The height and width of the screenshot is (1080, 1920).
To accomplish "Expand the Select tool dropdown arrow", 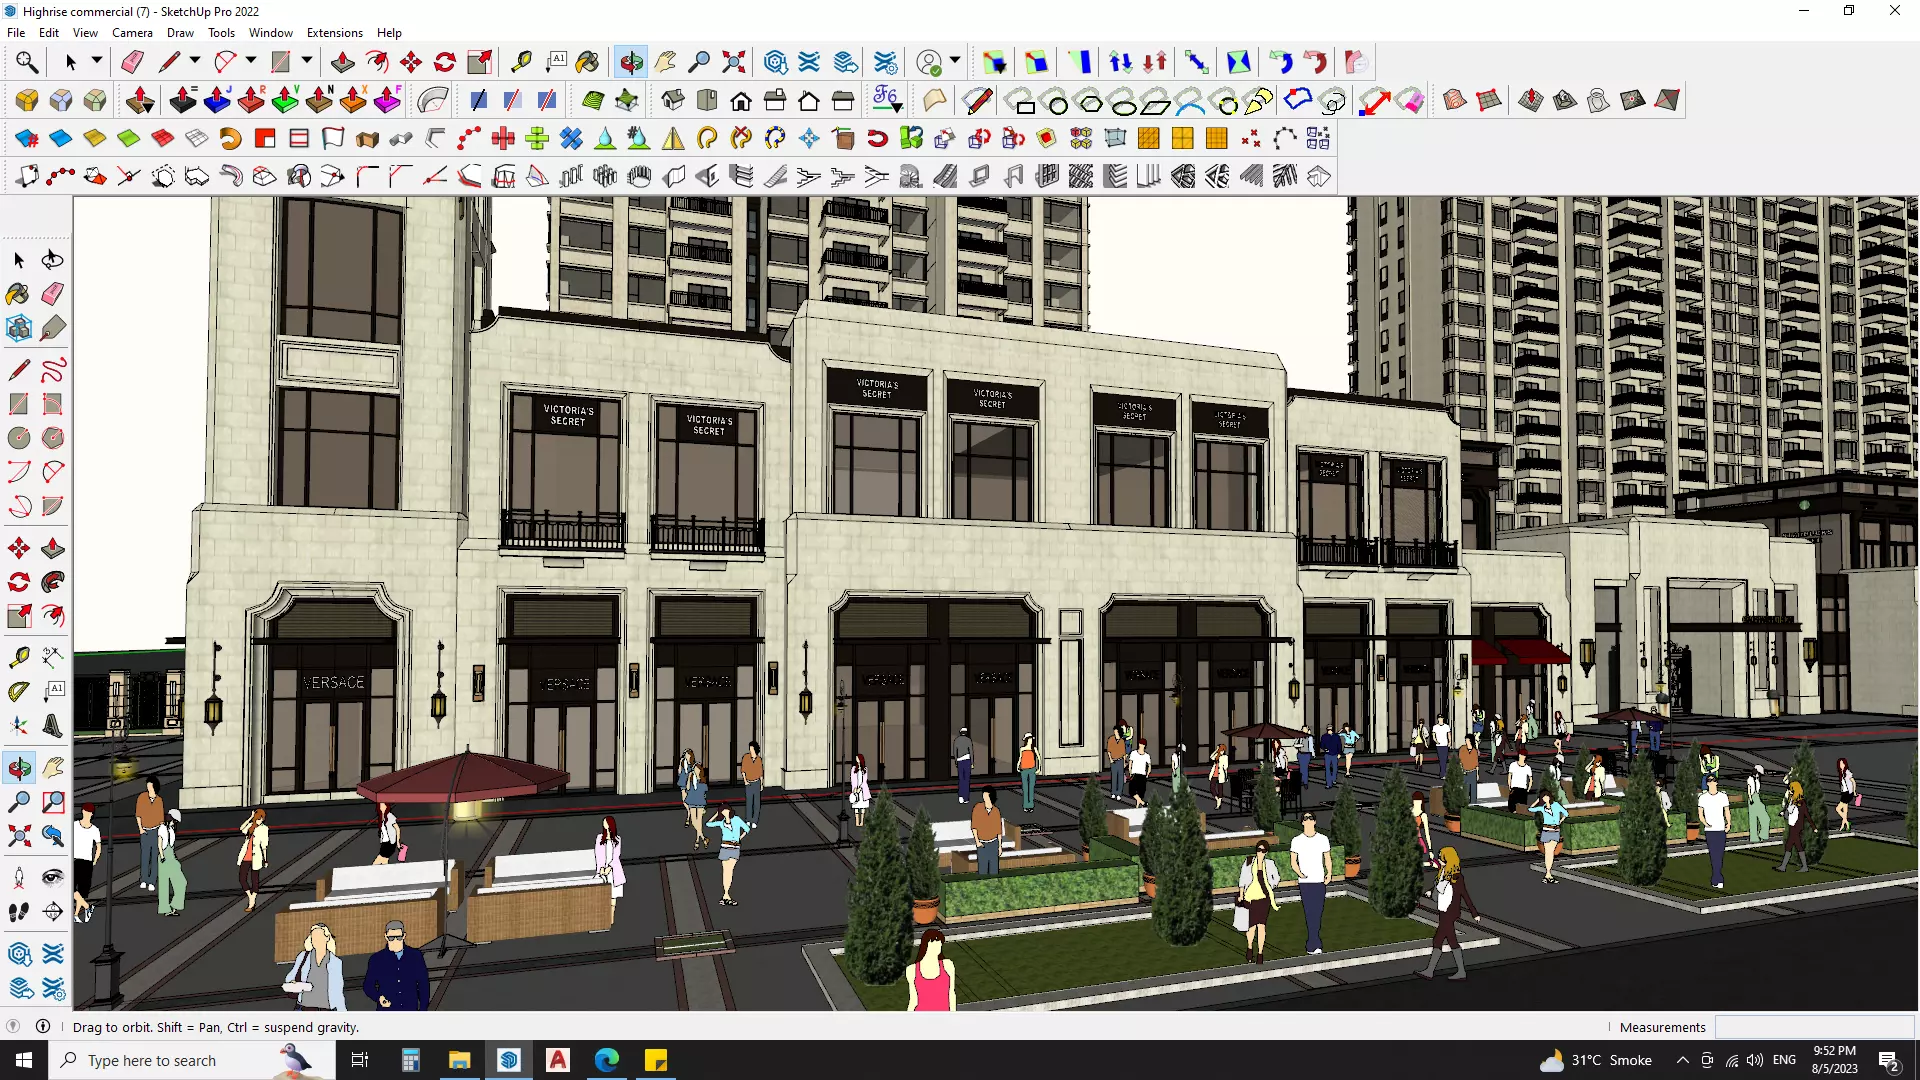I will tap(97, 61).
